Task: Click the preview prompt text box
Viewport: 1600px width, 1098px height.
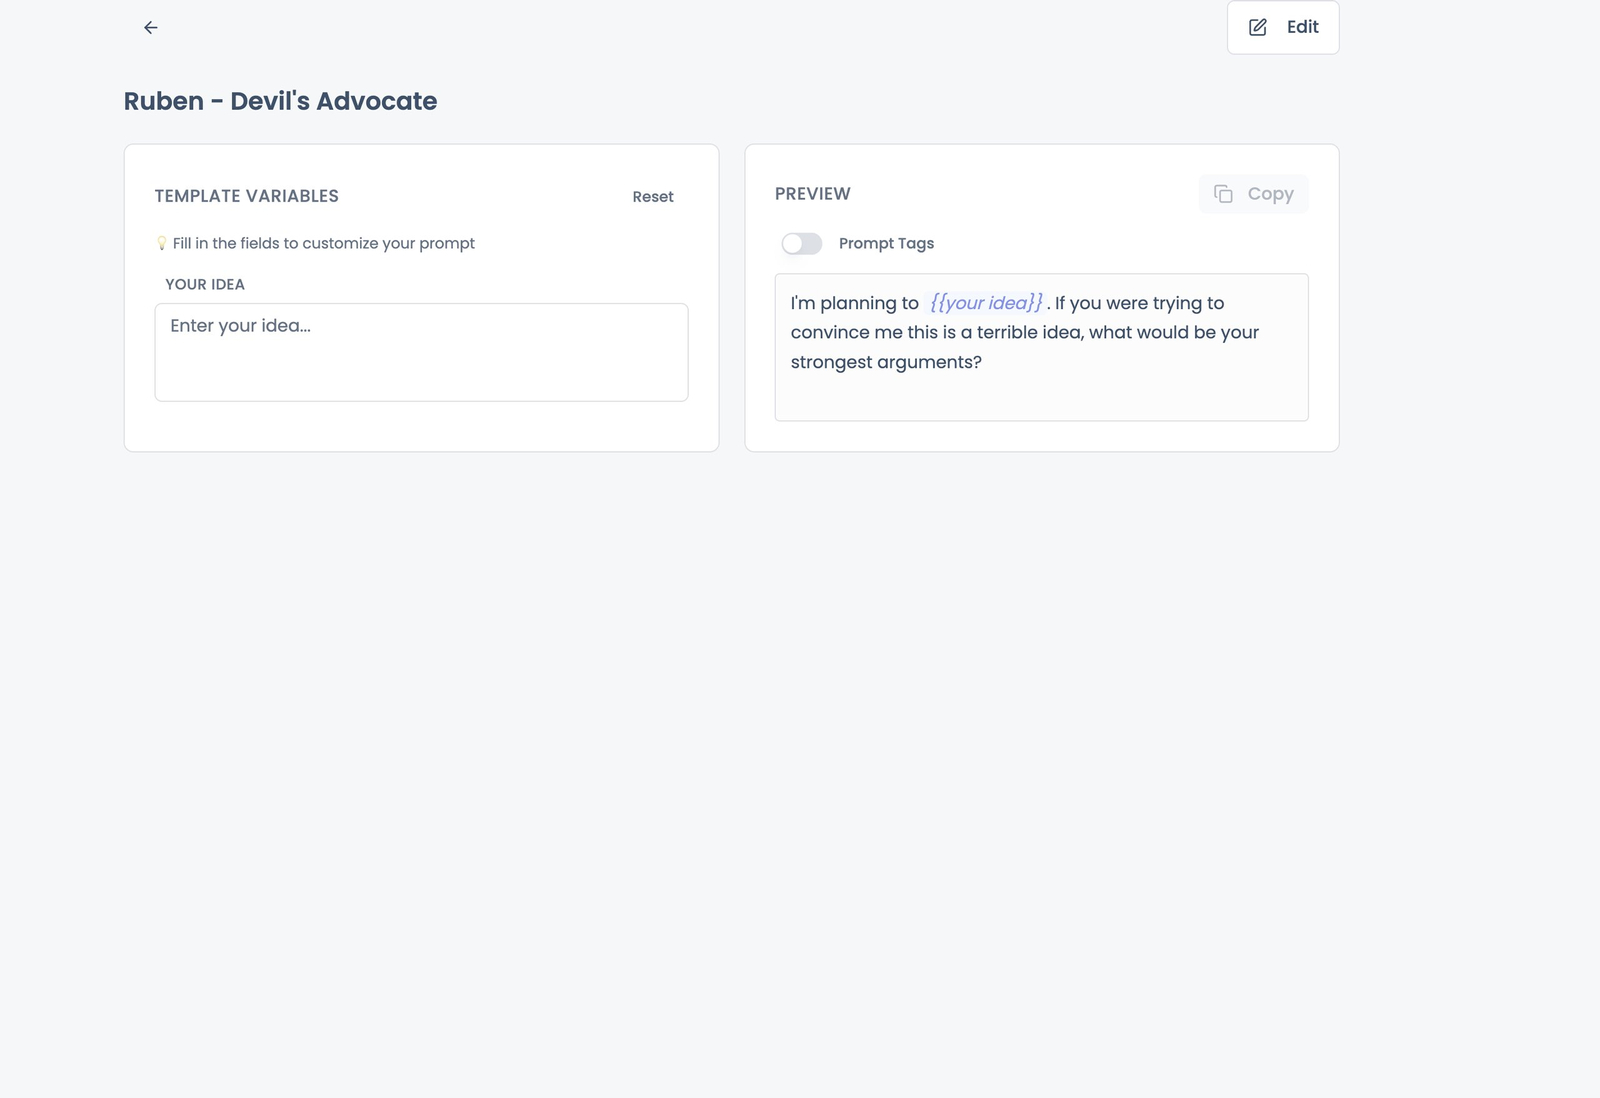Action: 1041,347
